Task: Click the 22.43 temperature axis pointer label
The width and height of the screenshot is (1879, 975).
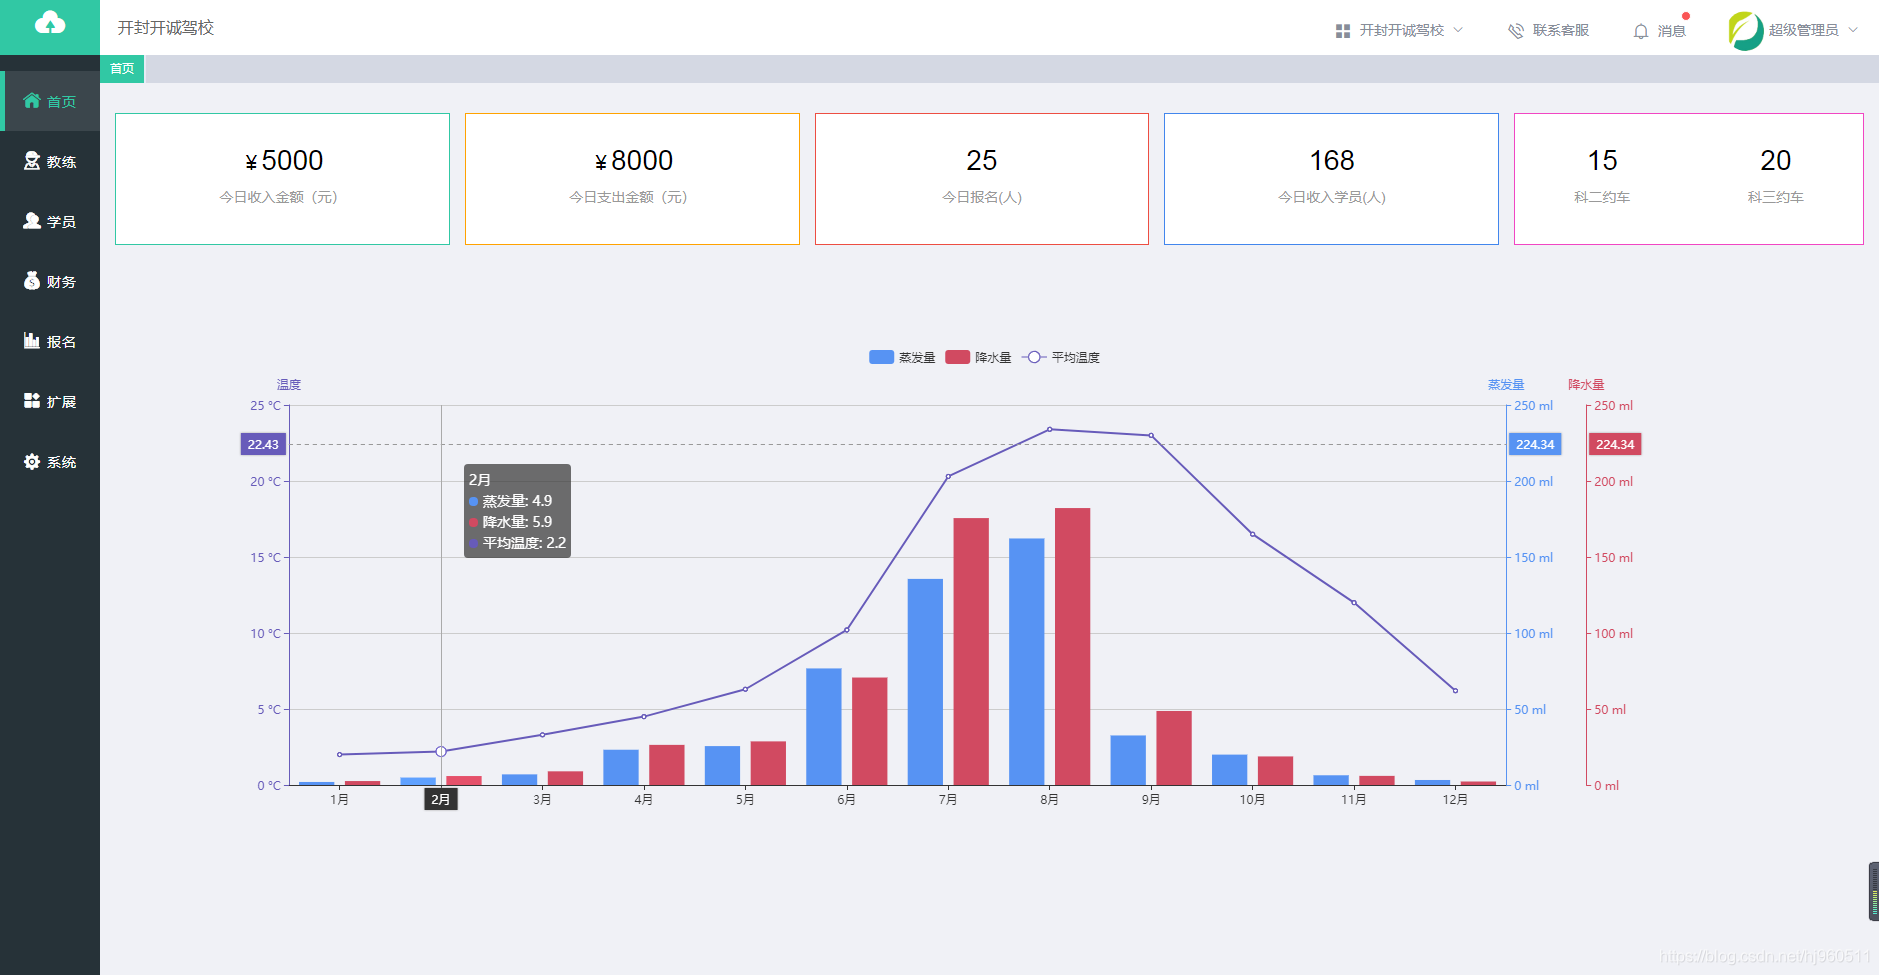Action: pyautogui.click(x=263, y=444)
